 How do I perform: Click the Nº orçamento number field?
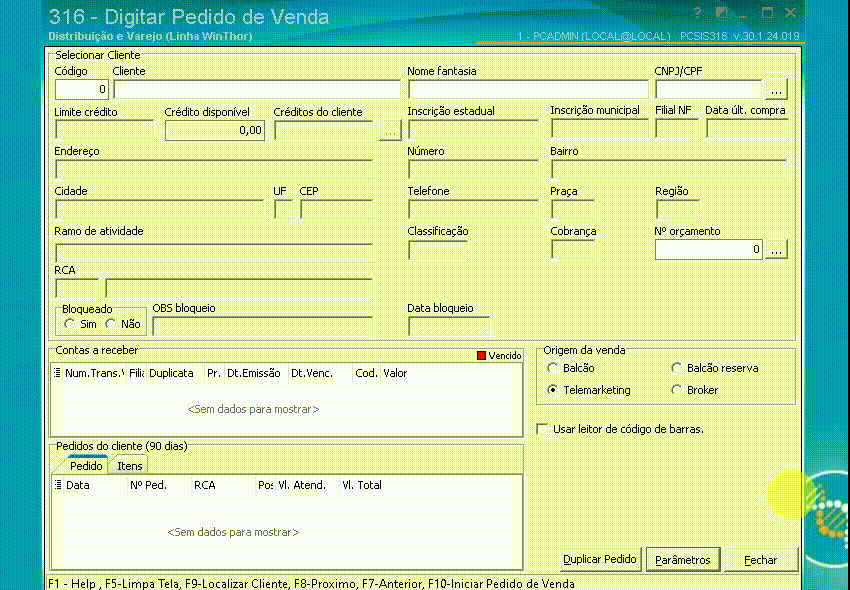click(709, 249)
